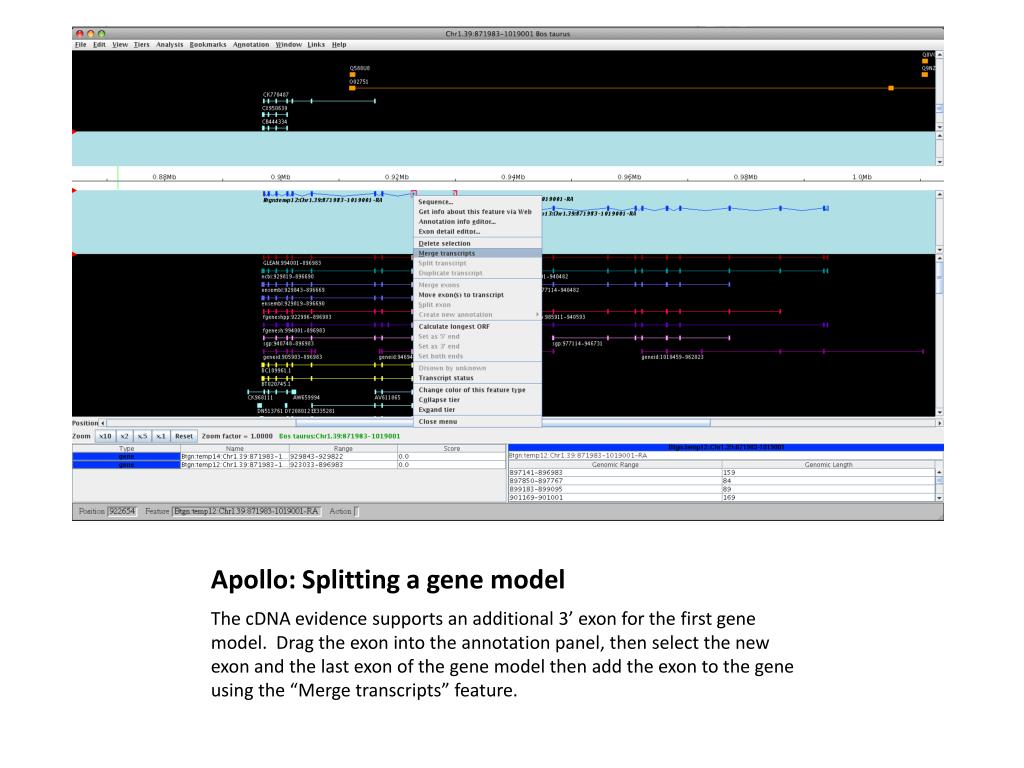Image resolution: width=1024 pixels, height=768 pixels.
Task: Click Merge transcripts in the context menu
Action: 477,253
